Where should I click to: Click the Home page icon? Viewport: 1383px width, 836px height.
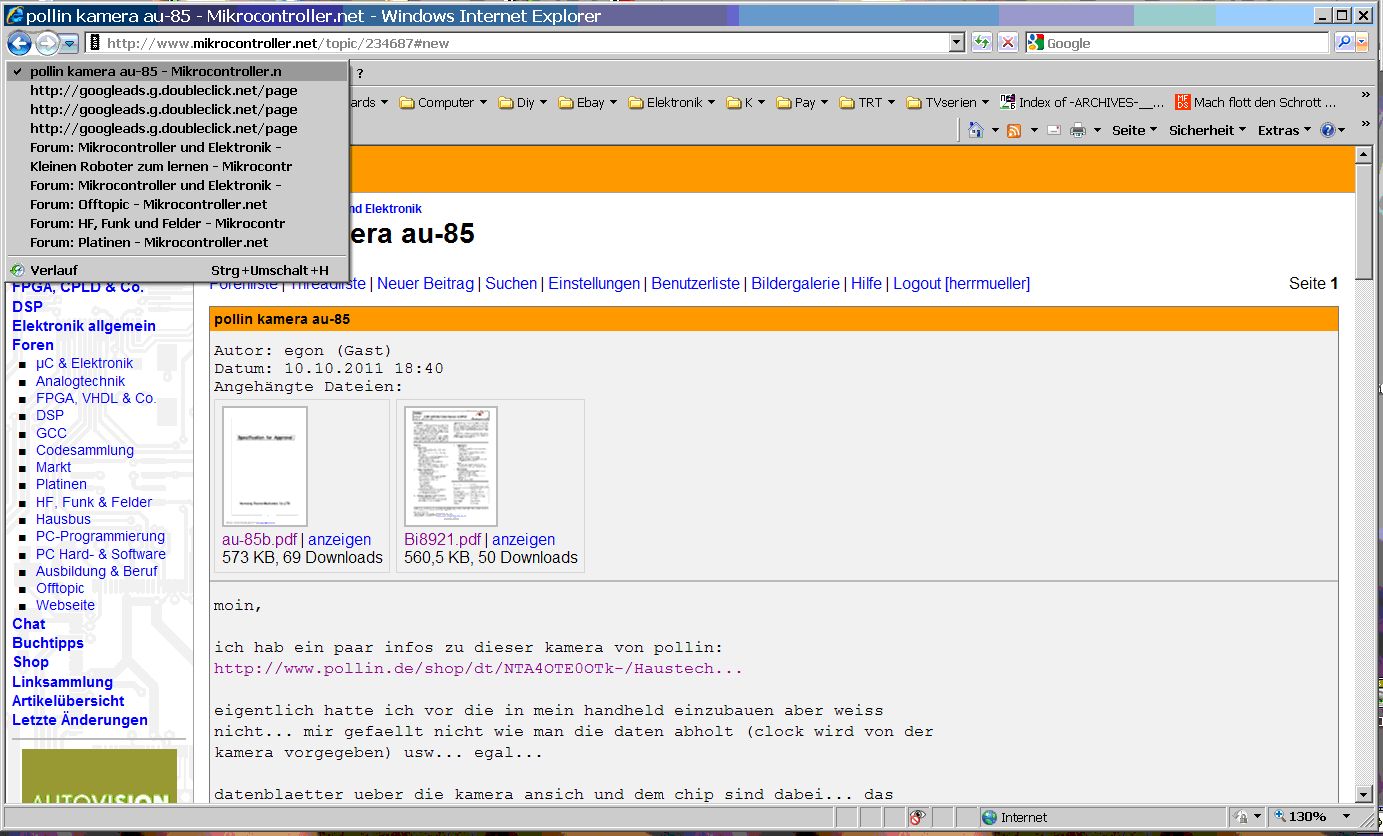(976, 130)
